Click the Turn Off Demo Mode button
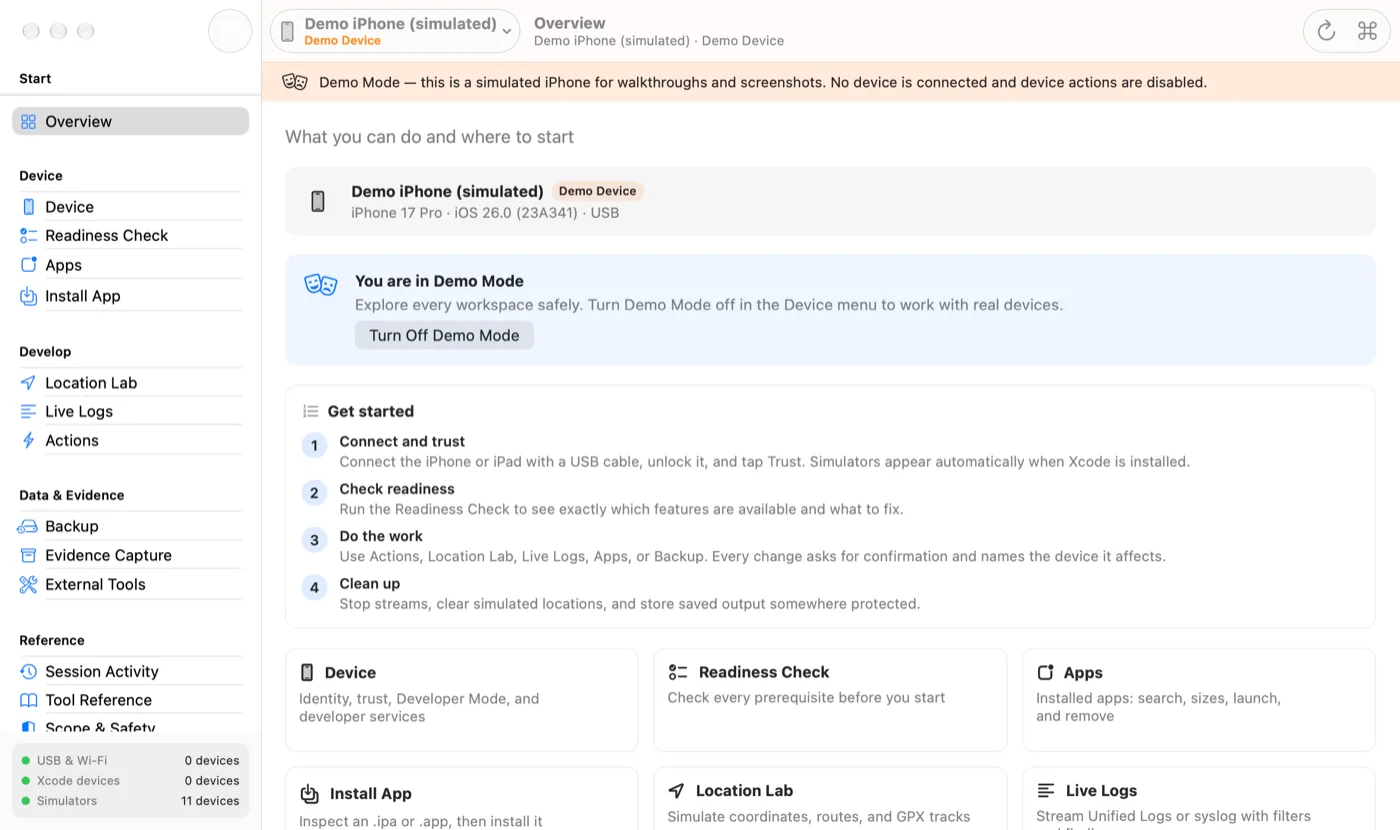Viewport: 1400px width, 830px height. [444, 335]
